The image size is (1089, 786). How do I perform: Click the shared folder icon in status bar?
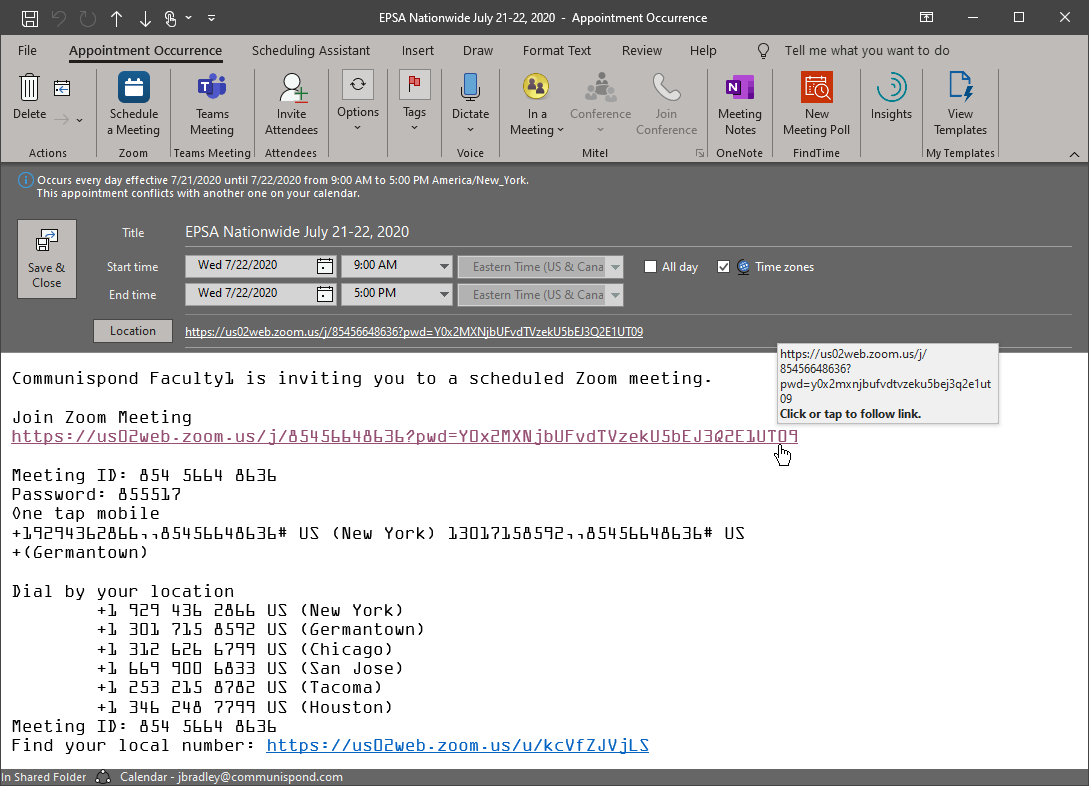coord(103,777)
